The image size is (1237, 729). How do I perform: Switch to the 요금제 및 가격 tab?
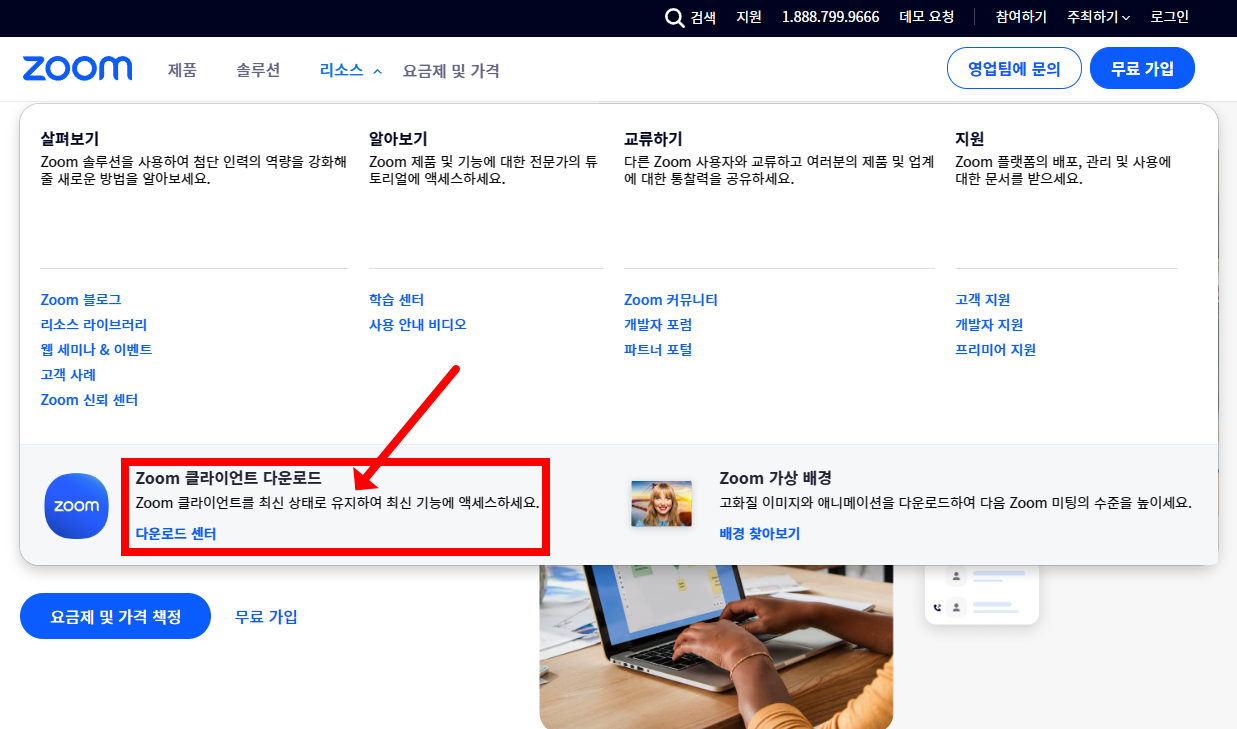[x=451, y=71]
